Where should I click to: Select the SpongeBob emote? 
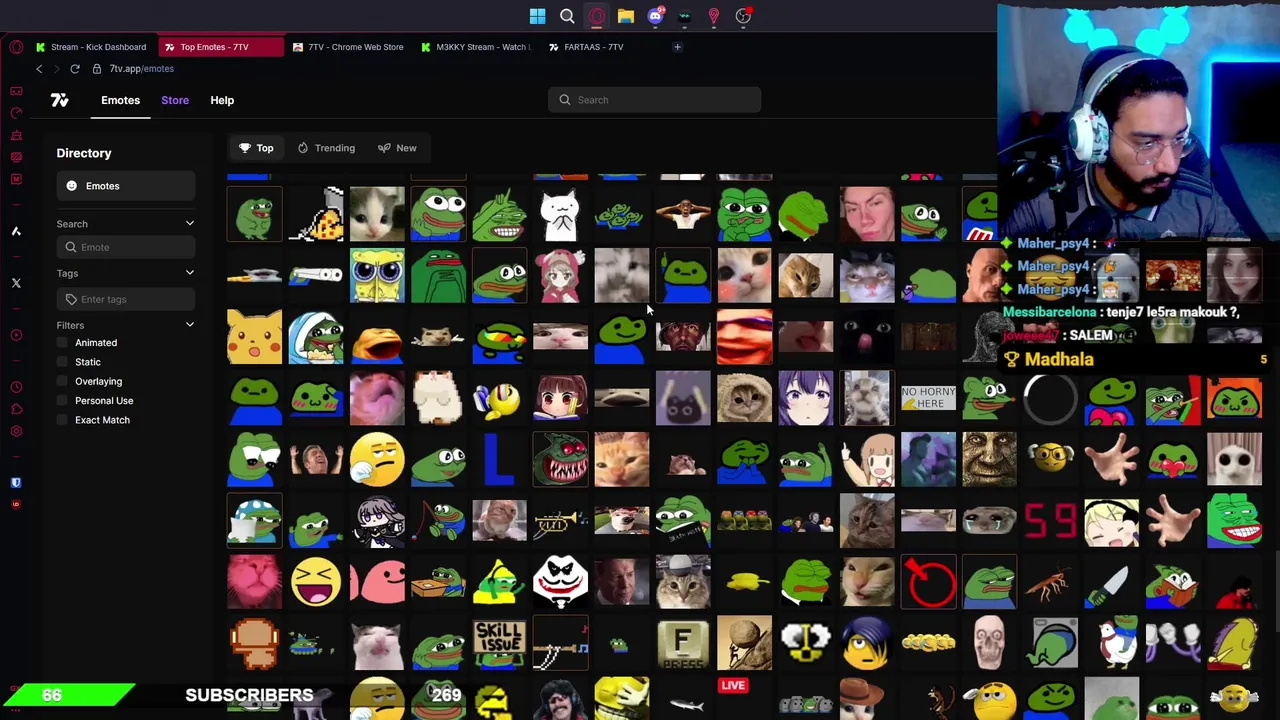click(x=377, y=275)
